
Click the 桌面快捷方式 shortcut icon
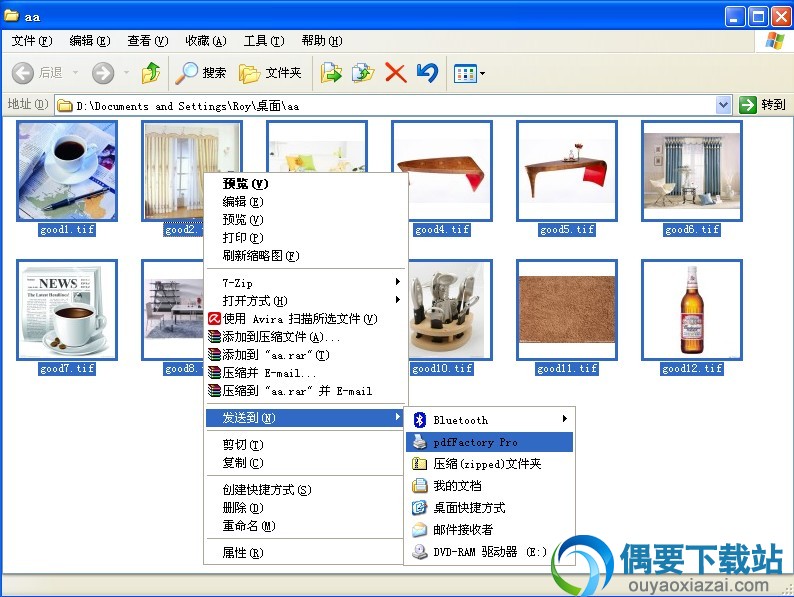419,508
